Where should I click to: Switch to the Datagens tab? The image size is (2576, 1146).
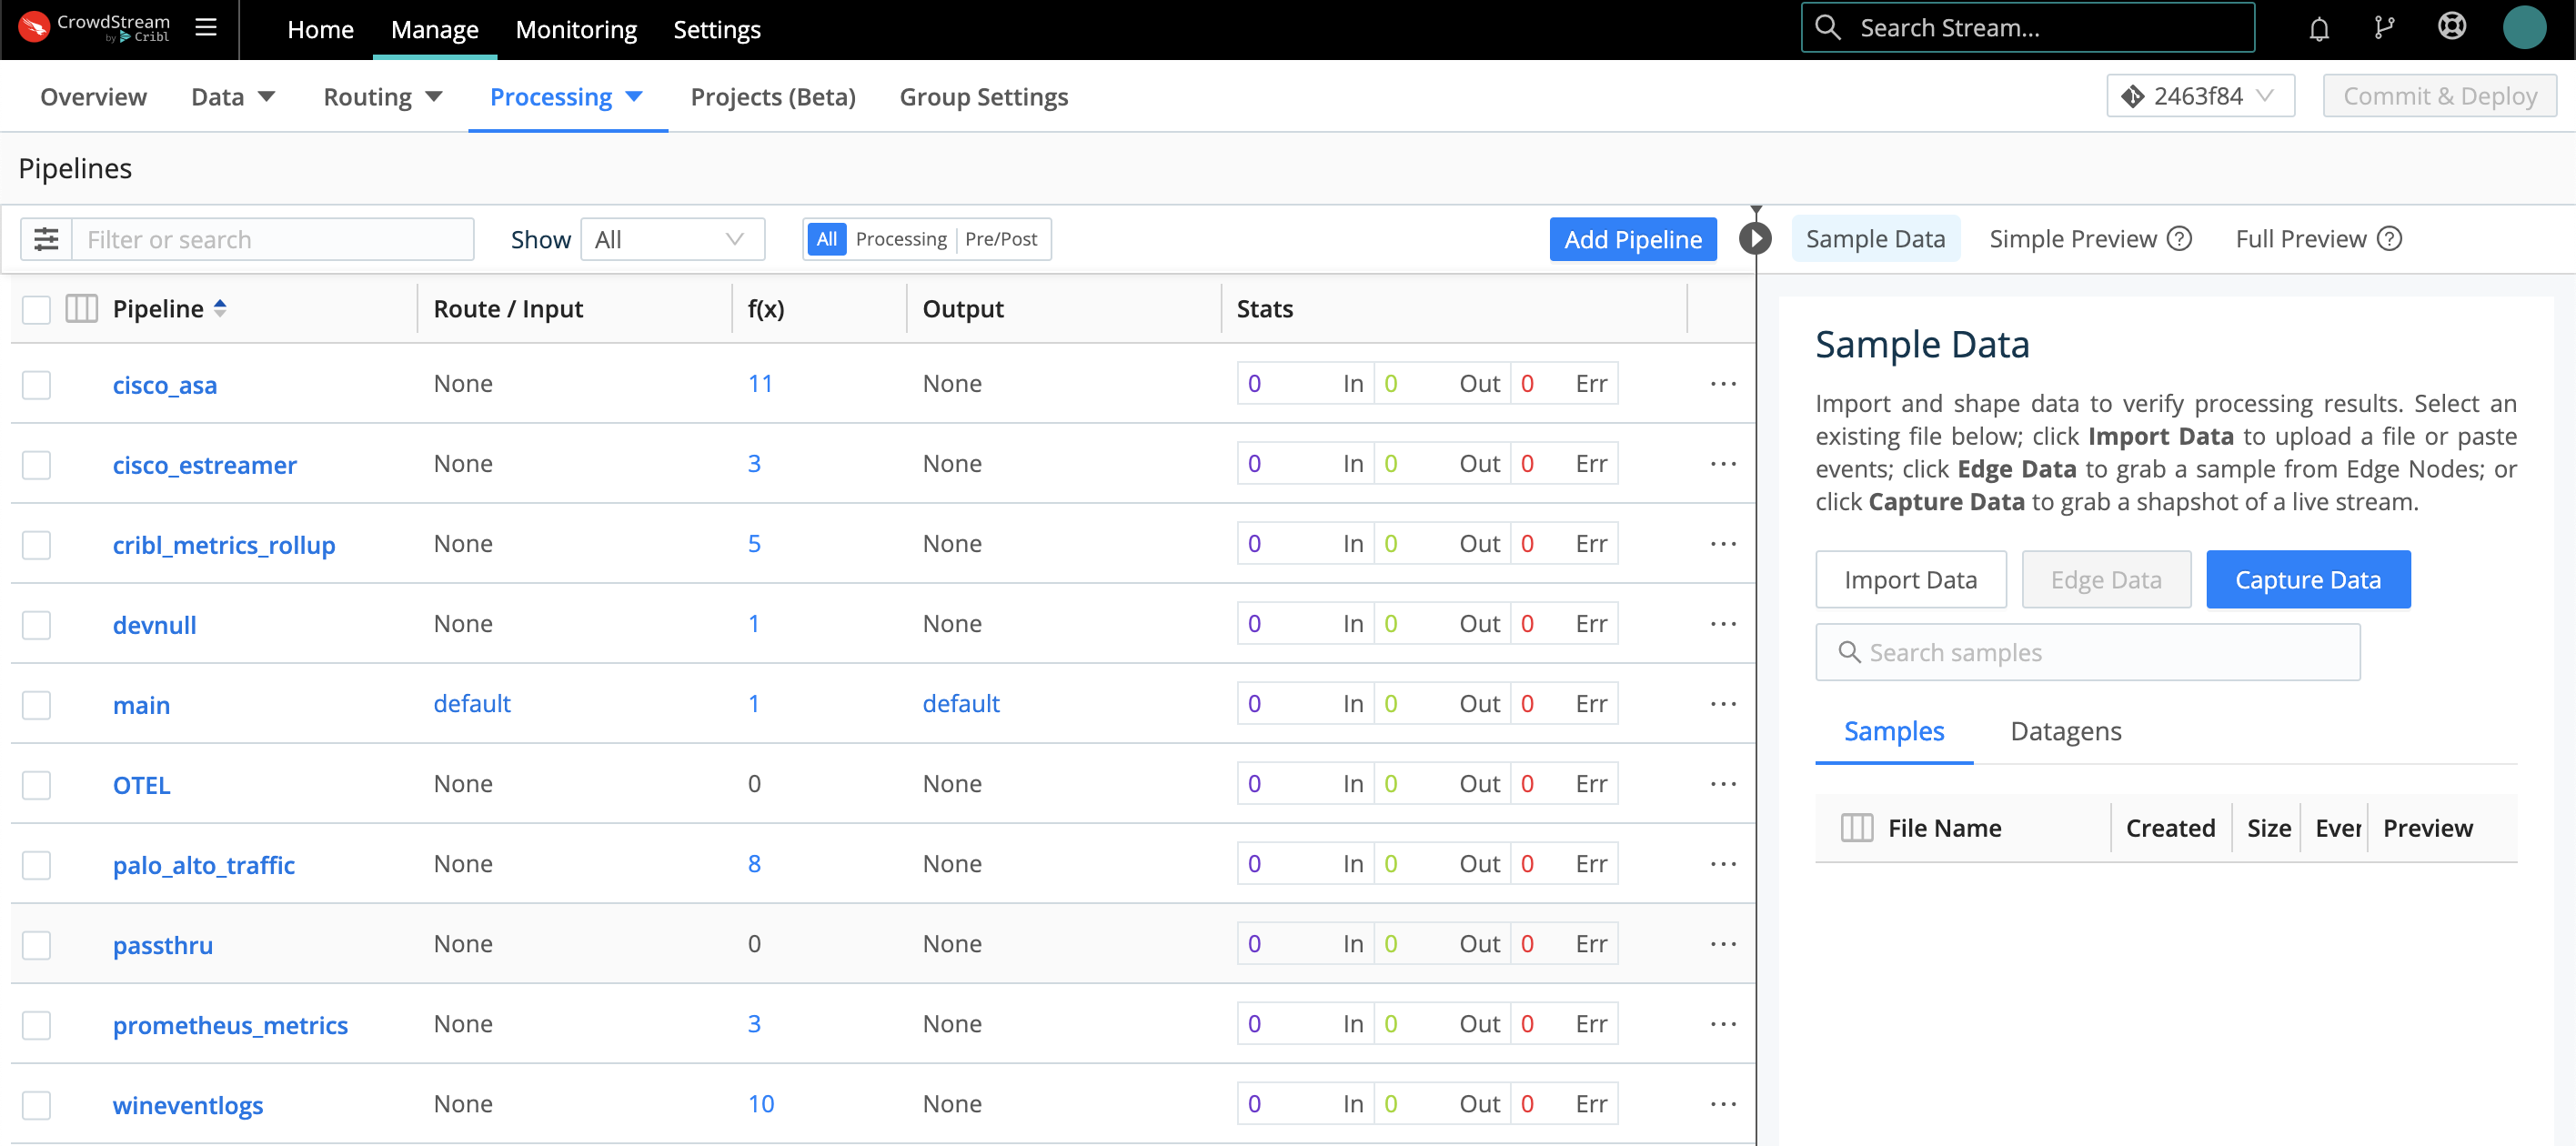click(x=2065, y=731)
